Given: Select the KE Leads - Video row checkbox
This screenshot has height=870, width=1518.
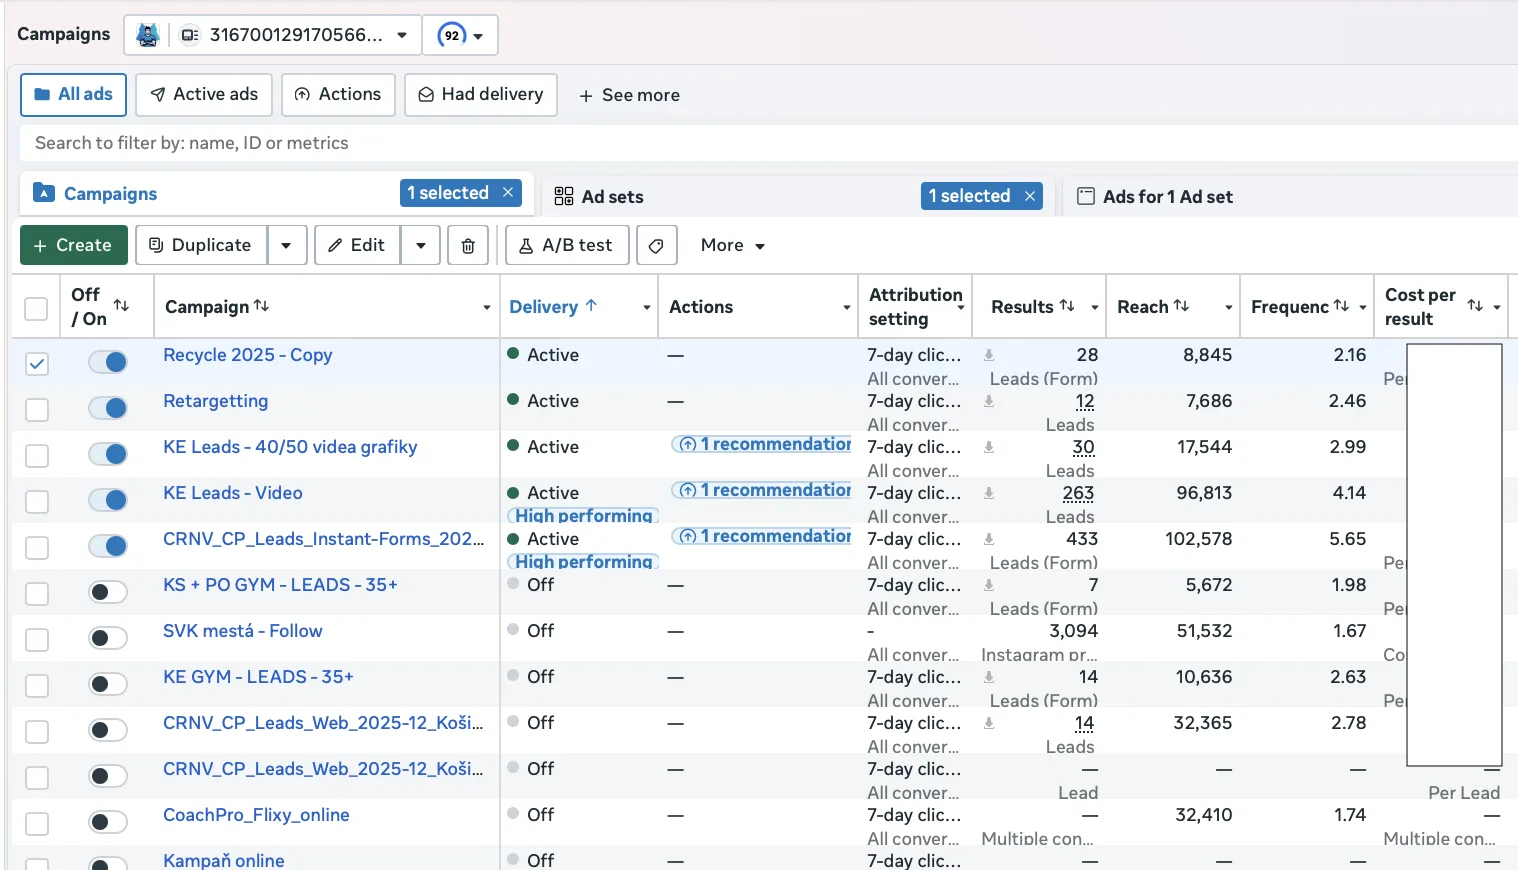Looking at the screenshot, I should point(37,502).
